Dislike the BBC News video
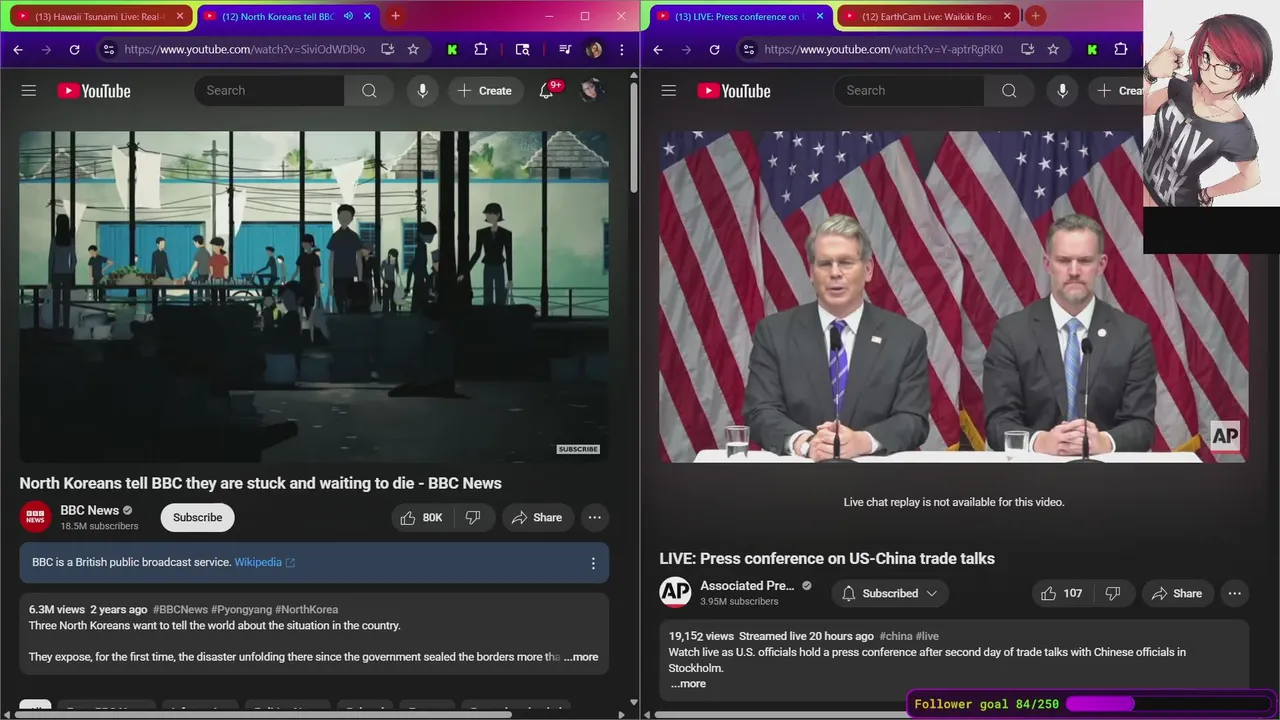The width and height of the screenshot is (1280, 720). [x=473, y=518]
